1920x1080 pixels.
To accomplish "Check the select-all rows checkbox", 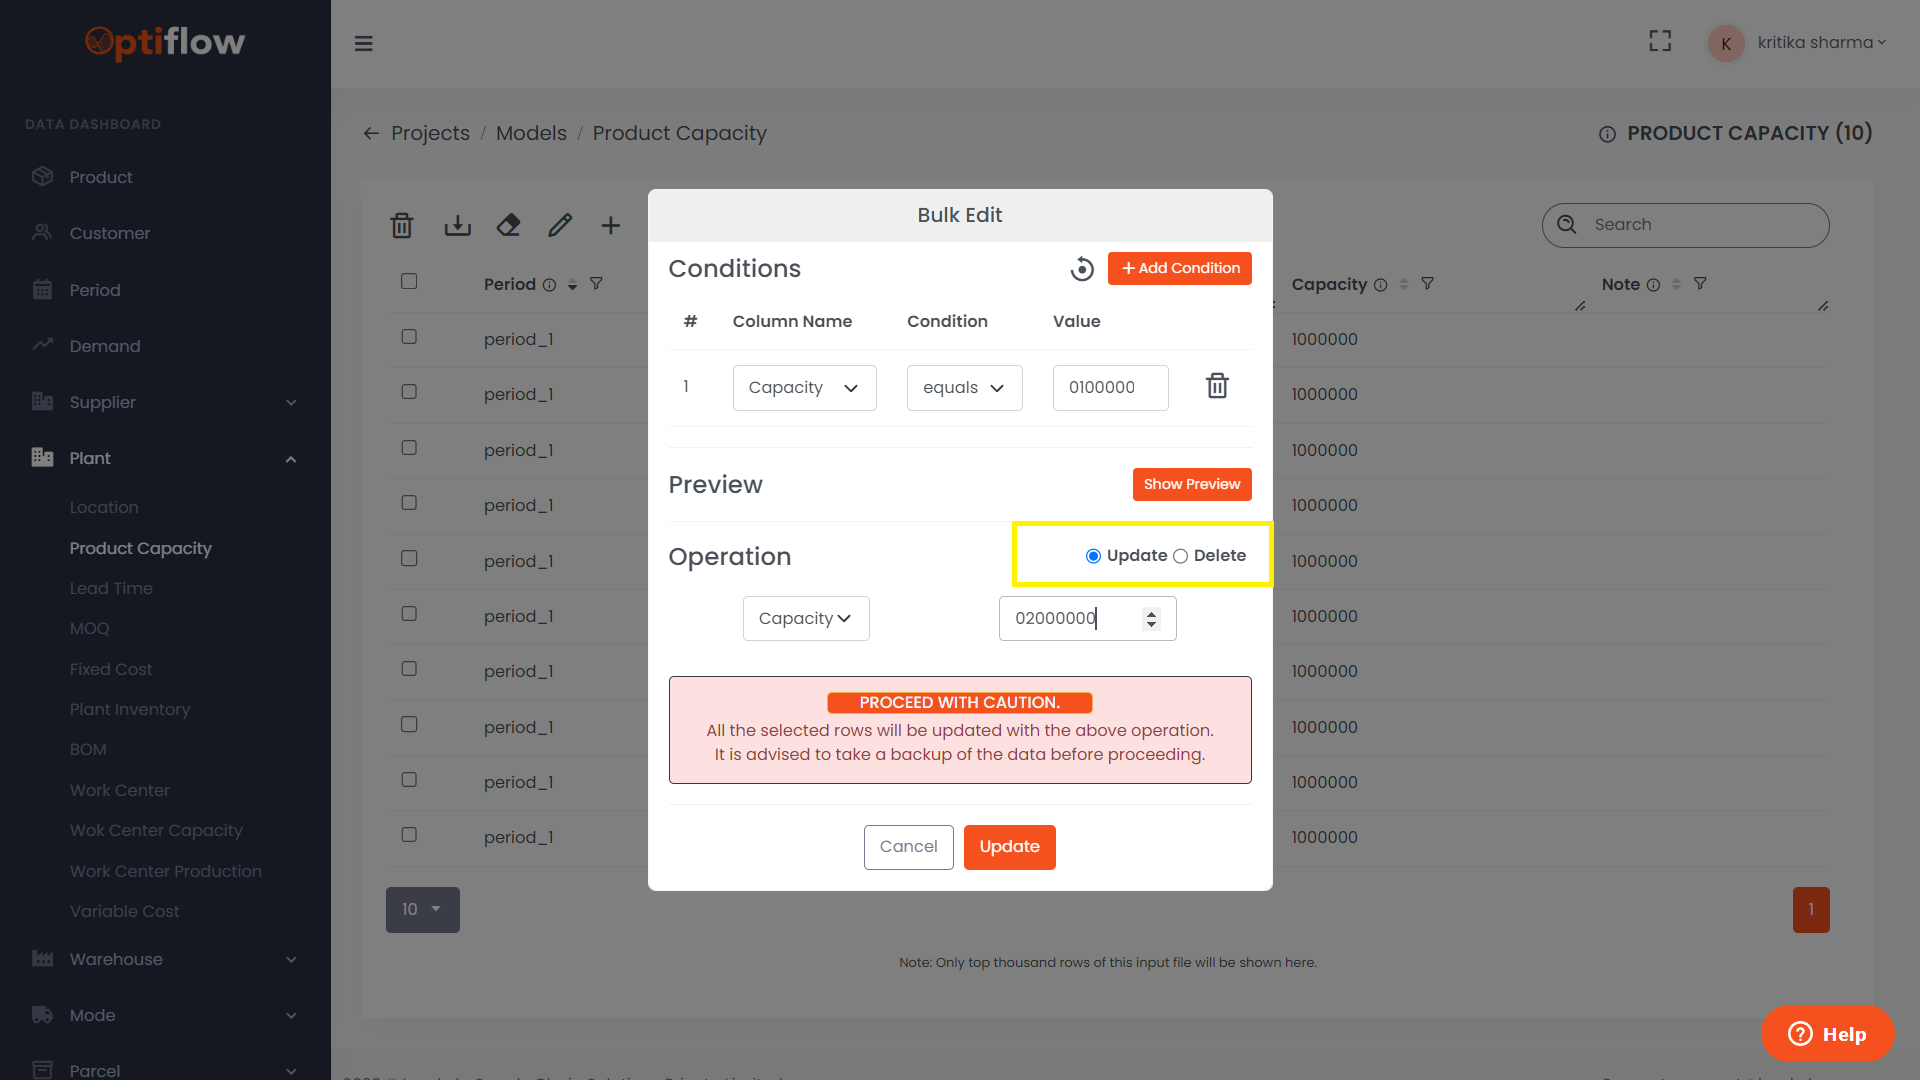I will click(x=409, y=281).
